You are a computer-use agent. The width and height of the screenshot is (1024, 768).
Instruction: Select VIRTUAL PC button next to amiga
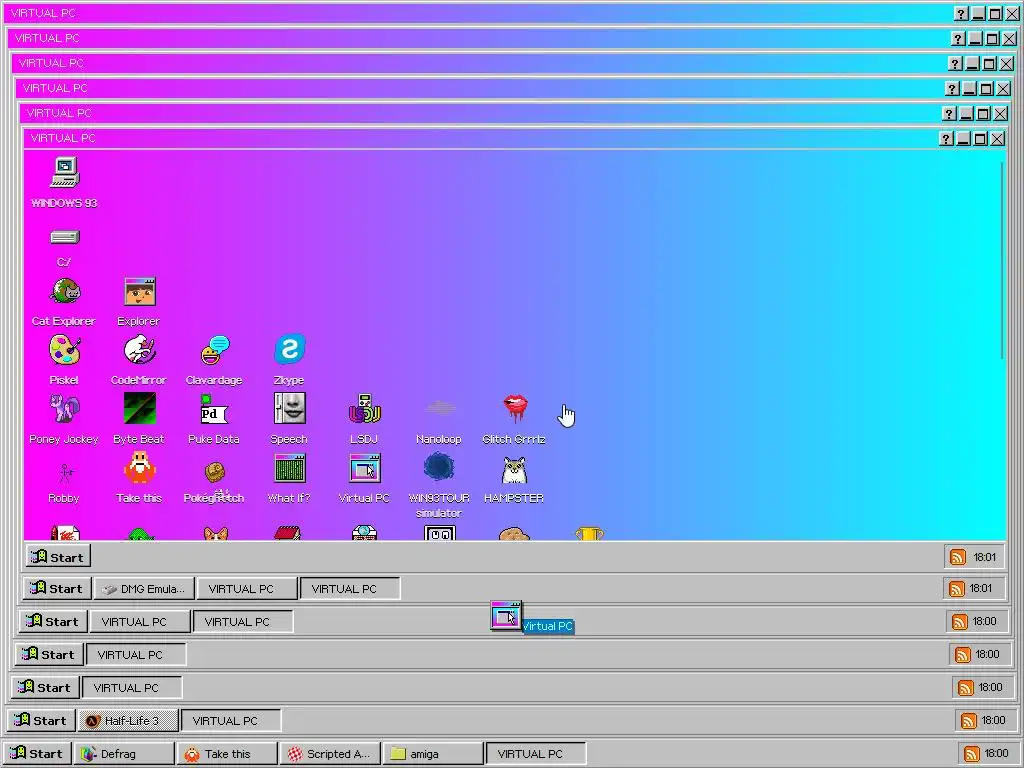point(536,754)
